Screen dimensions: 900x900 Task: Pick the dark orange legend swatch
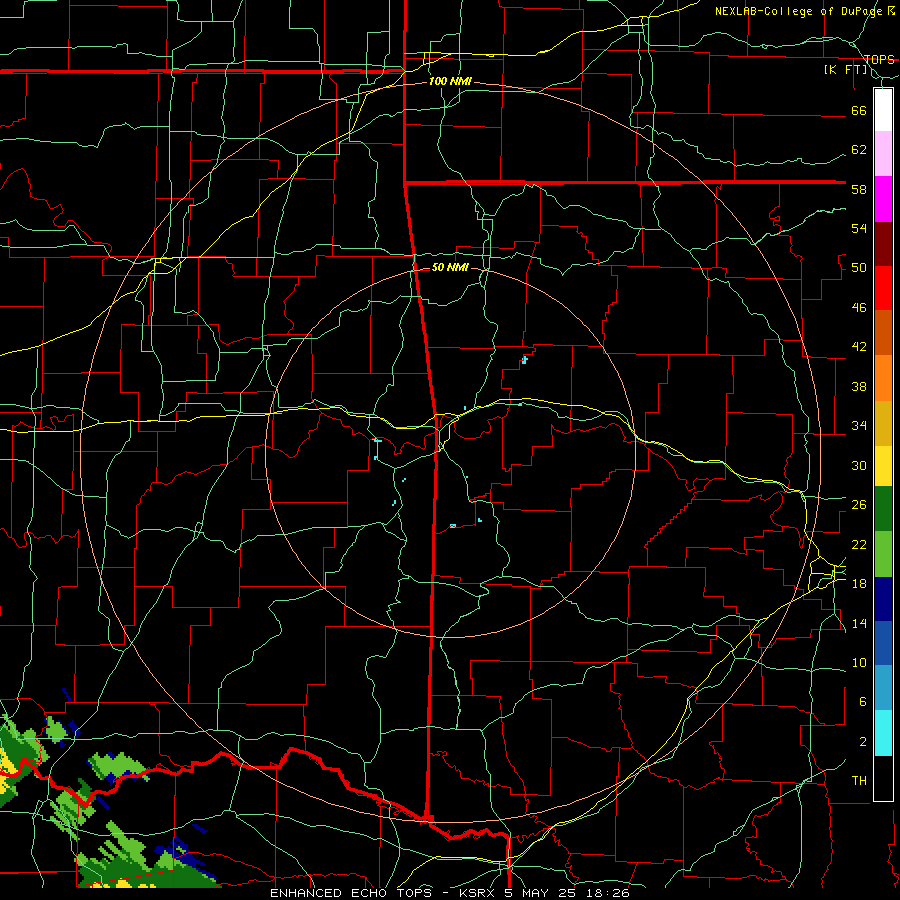click(883, 332)
